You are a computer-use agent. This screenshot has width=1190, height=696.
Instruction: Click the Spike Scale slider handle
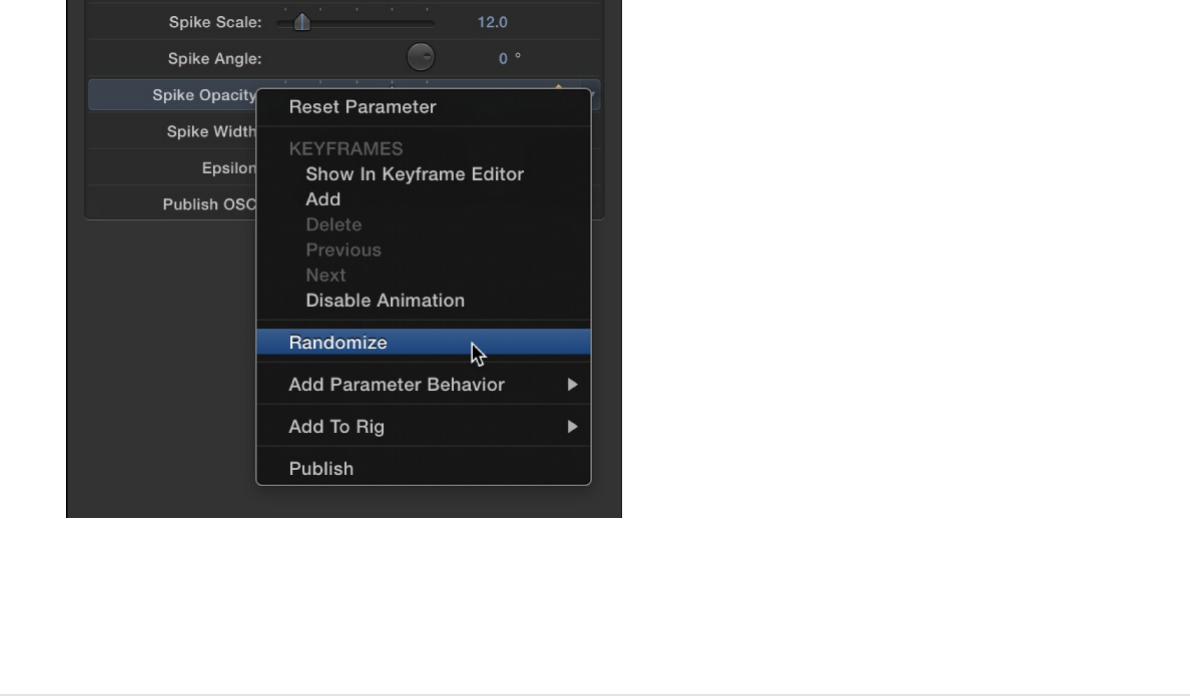(302, 22)
